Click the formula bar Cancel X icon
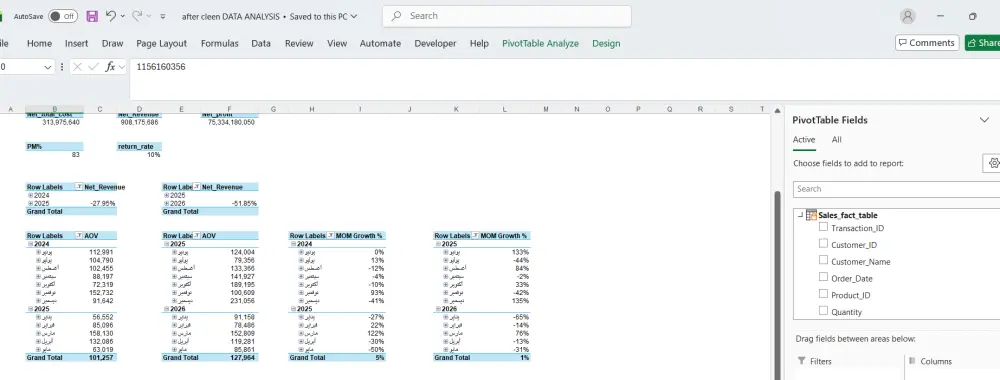 click(77, 66)
